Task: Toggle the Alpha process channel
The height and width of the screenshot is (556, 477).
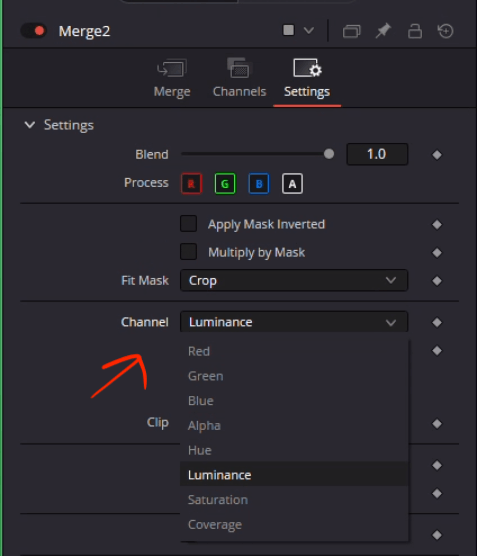Action: click(292, 184)
